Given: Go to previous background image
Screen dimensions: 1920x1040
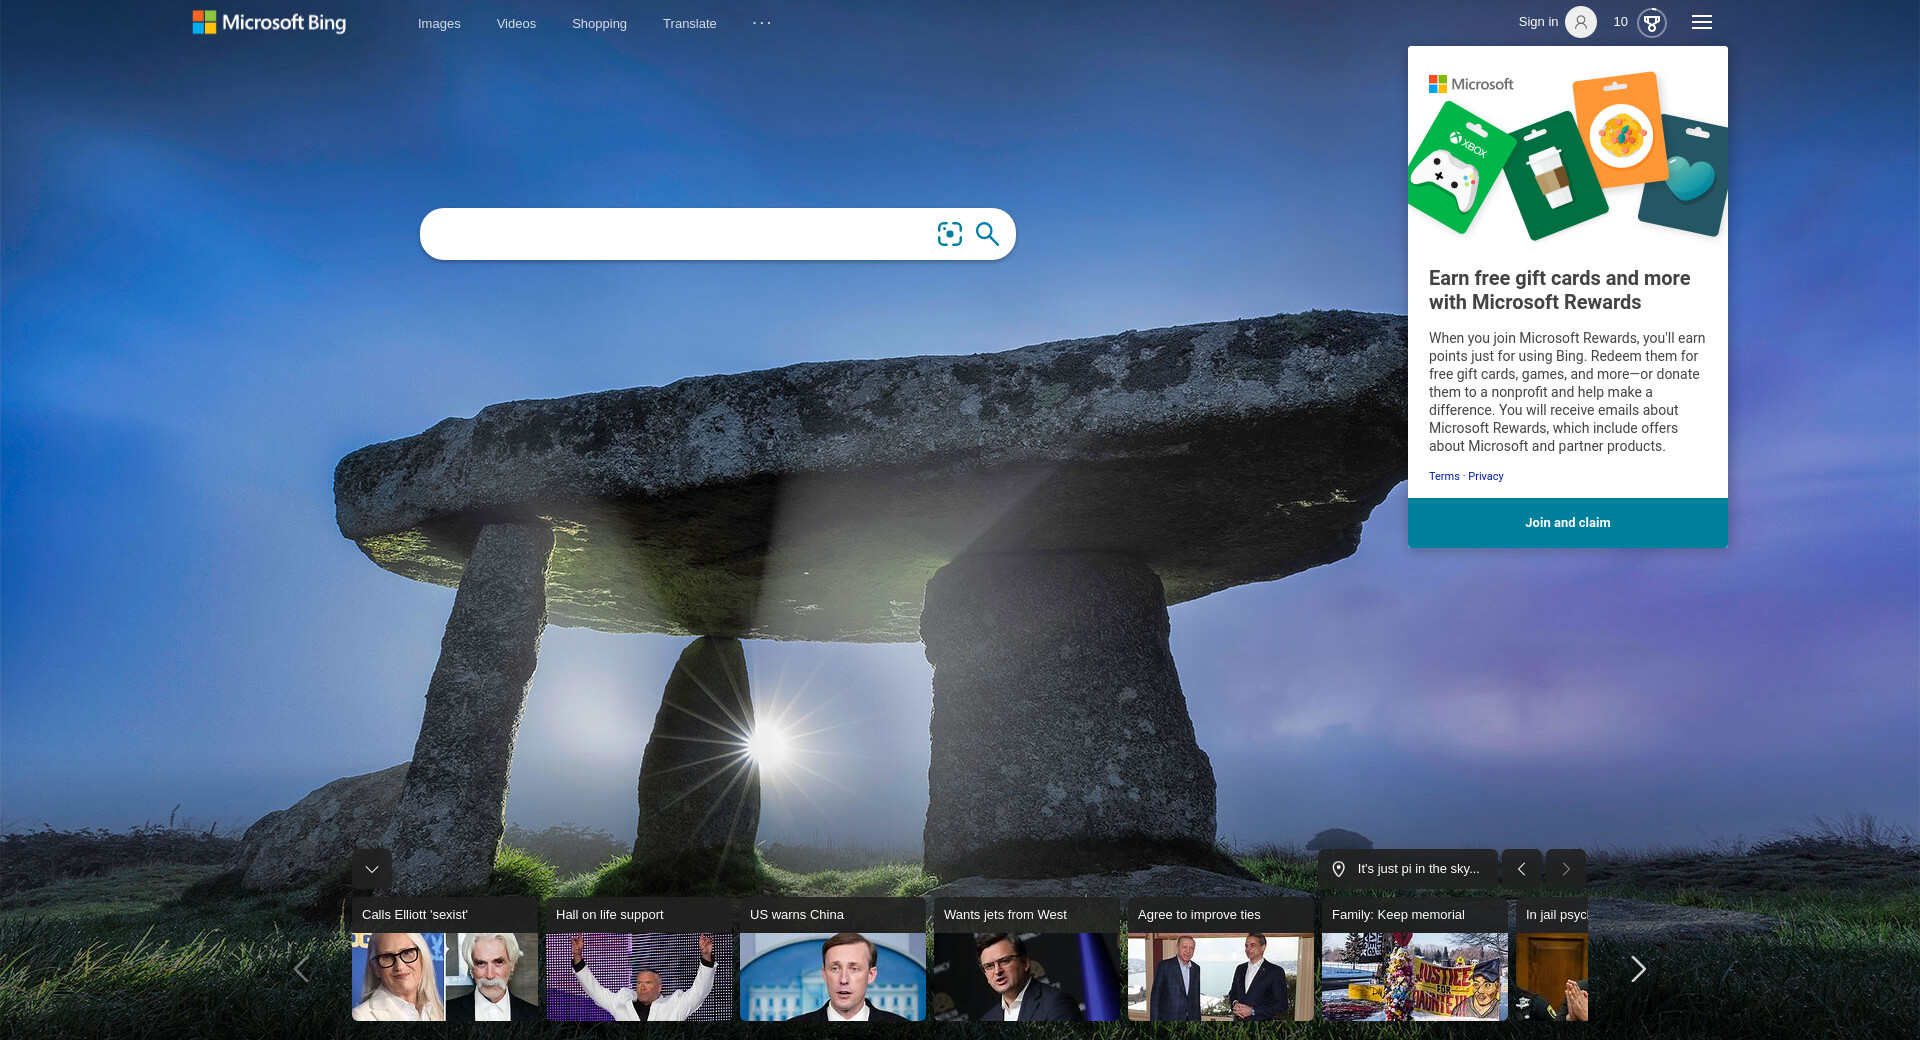Looking at the screenshot, I should point(1521,869).
